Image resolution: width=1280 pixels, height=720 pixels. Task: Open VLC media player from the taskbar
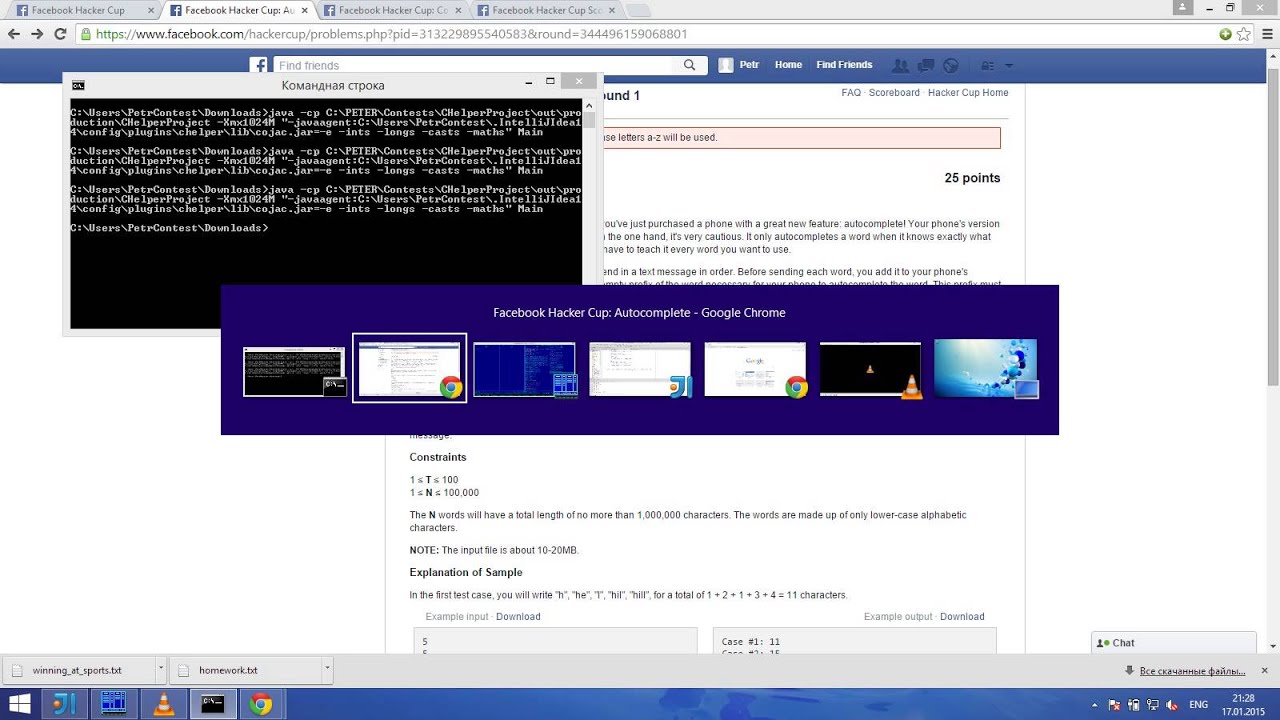point(163,704)
